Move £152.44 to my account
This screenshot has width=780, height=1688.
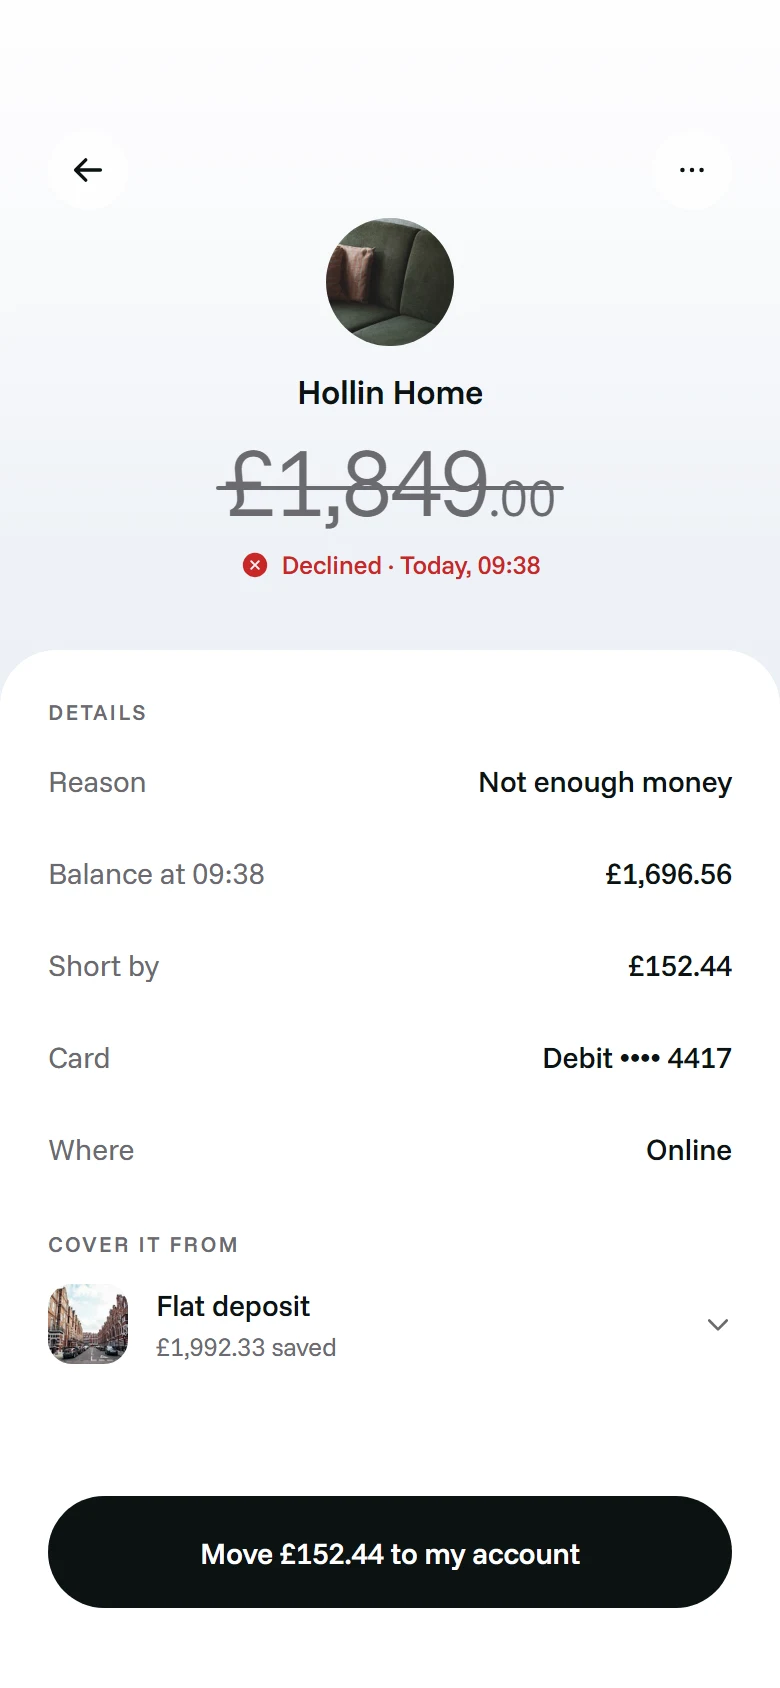coord(390,1552)
